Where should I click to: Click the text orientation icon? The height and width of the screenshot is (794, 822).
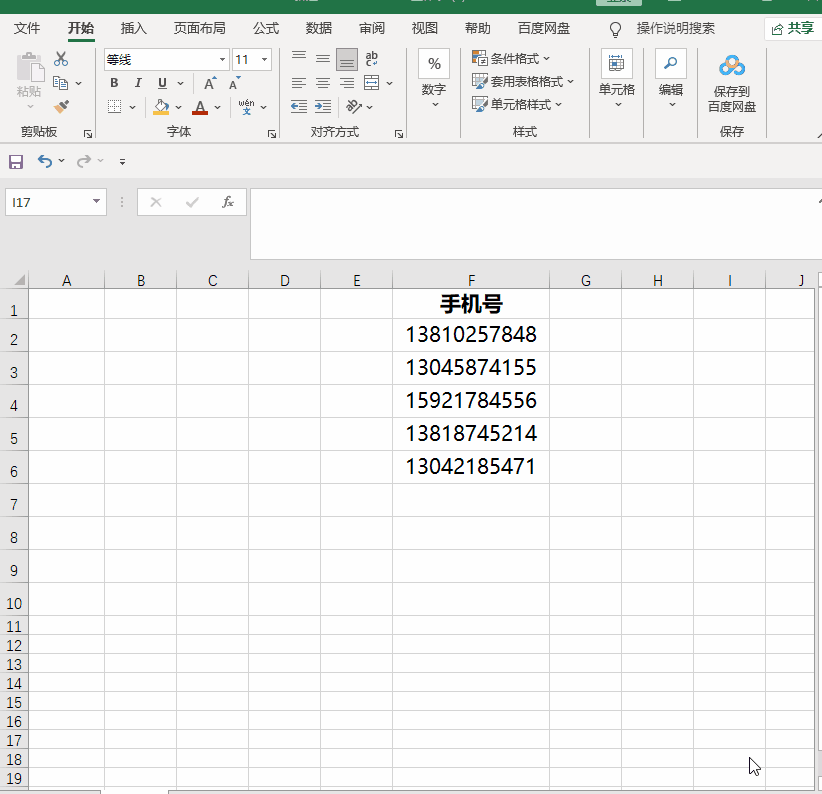[x=354, y=107]
